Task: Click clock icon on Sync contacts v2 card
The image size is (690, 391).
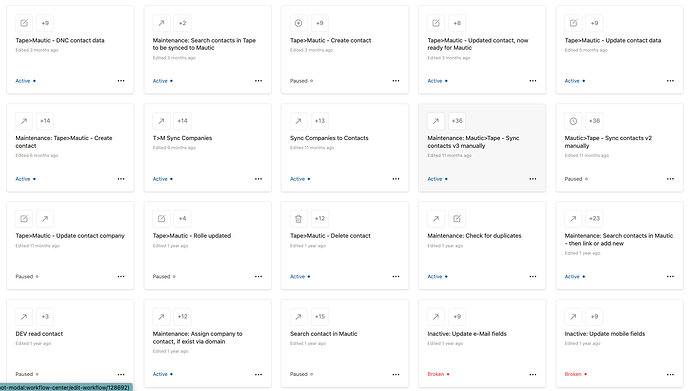Action: pos(573,121)
